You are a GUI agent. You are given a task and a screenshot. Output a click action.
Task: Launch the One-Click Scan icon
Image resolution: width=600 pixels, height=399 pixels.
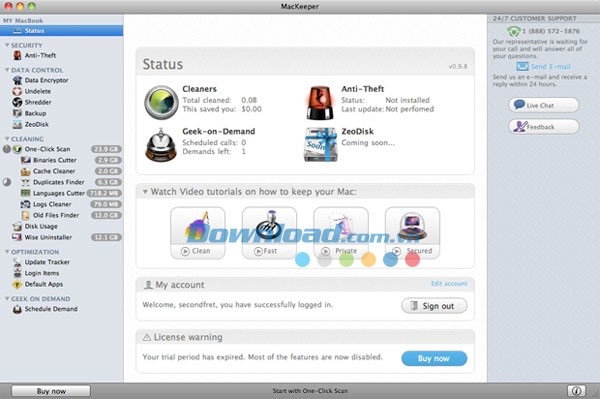tap(17, 149)
